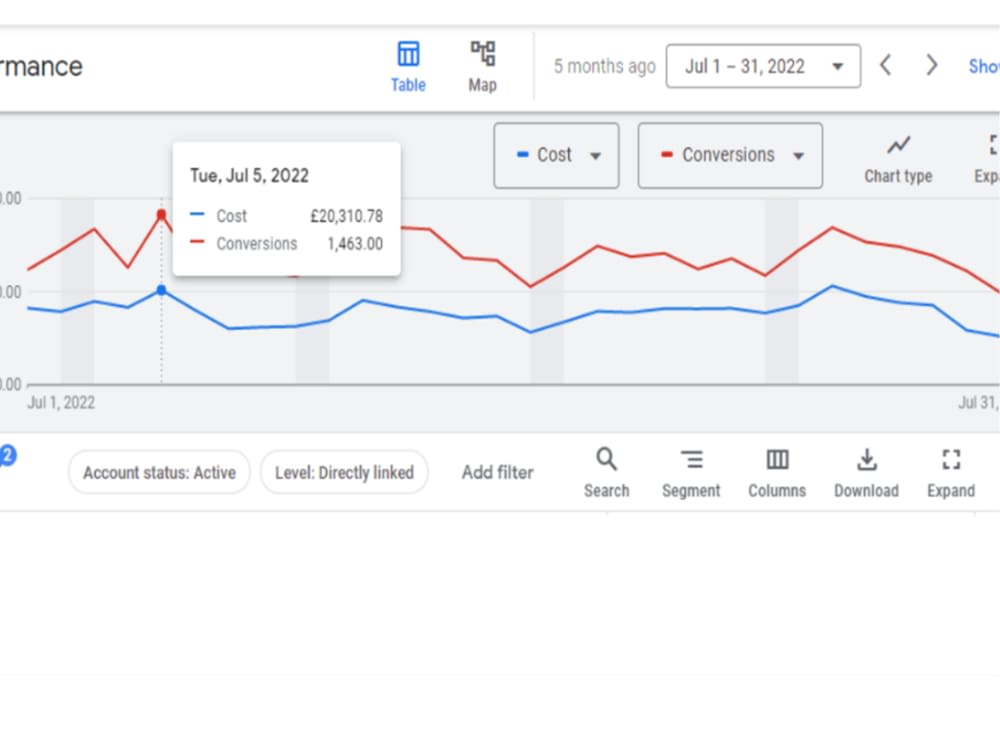The image size is (1000, 750).
Task: Click the Level: Directly linked filter chip
Action: click(344, 473)
